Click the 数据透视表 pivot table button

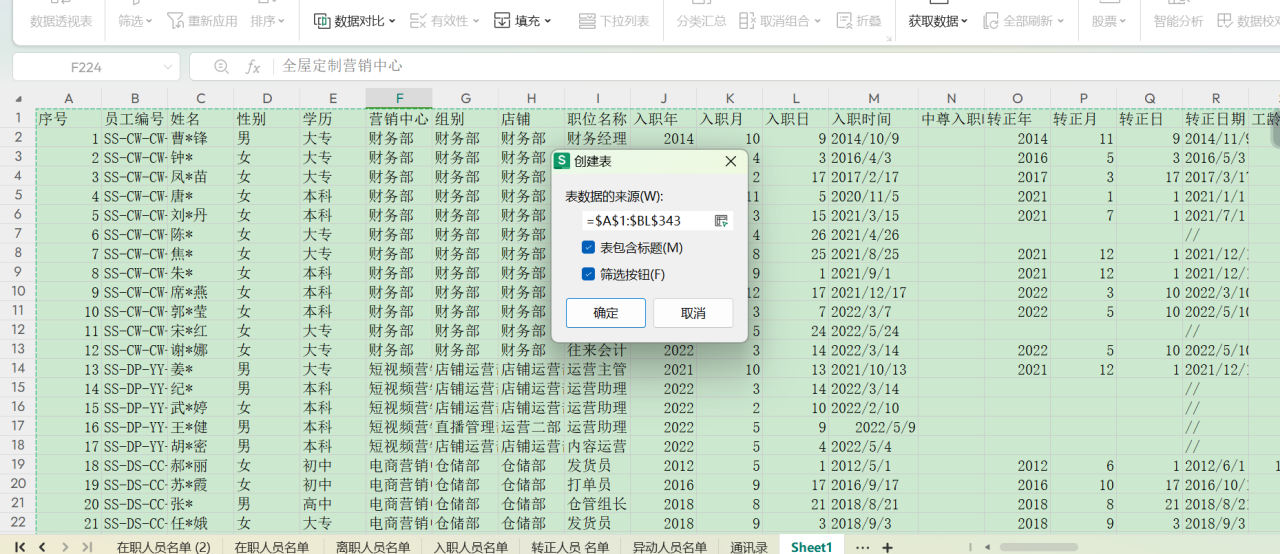tap(61, 20)
